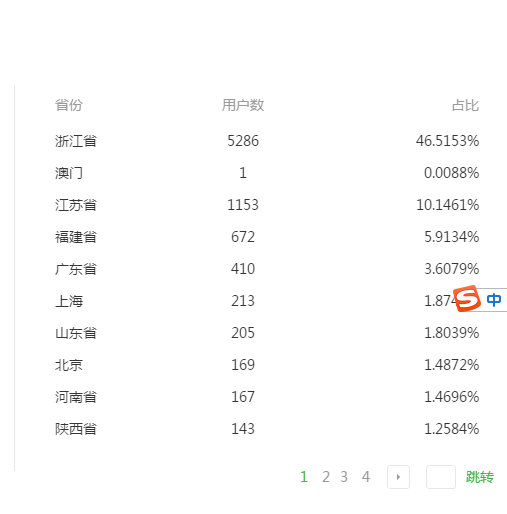Focus the page number jump input box

[x=441, y=477]
